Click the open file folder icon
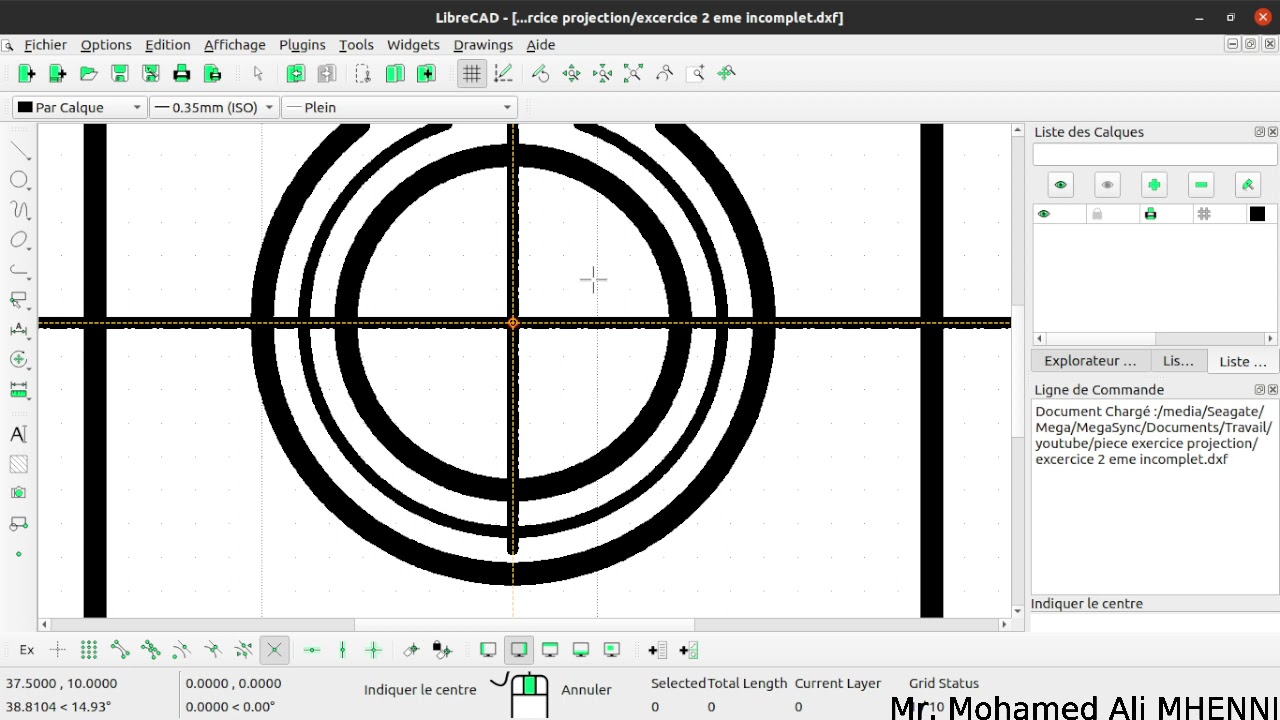 89,73
